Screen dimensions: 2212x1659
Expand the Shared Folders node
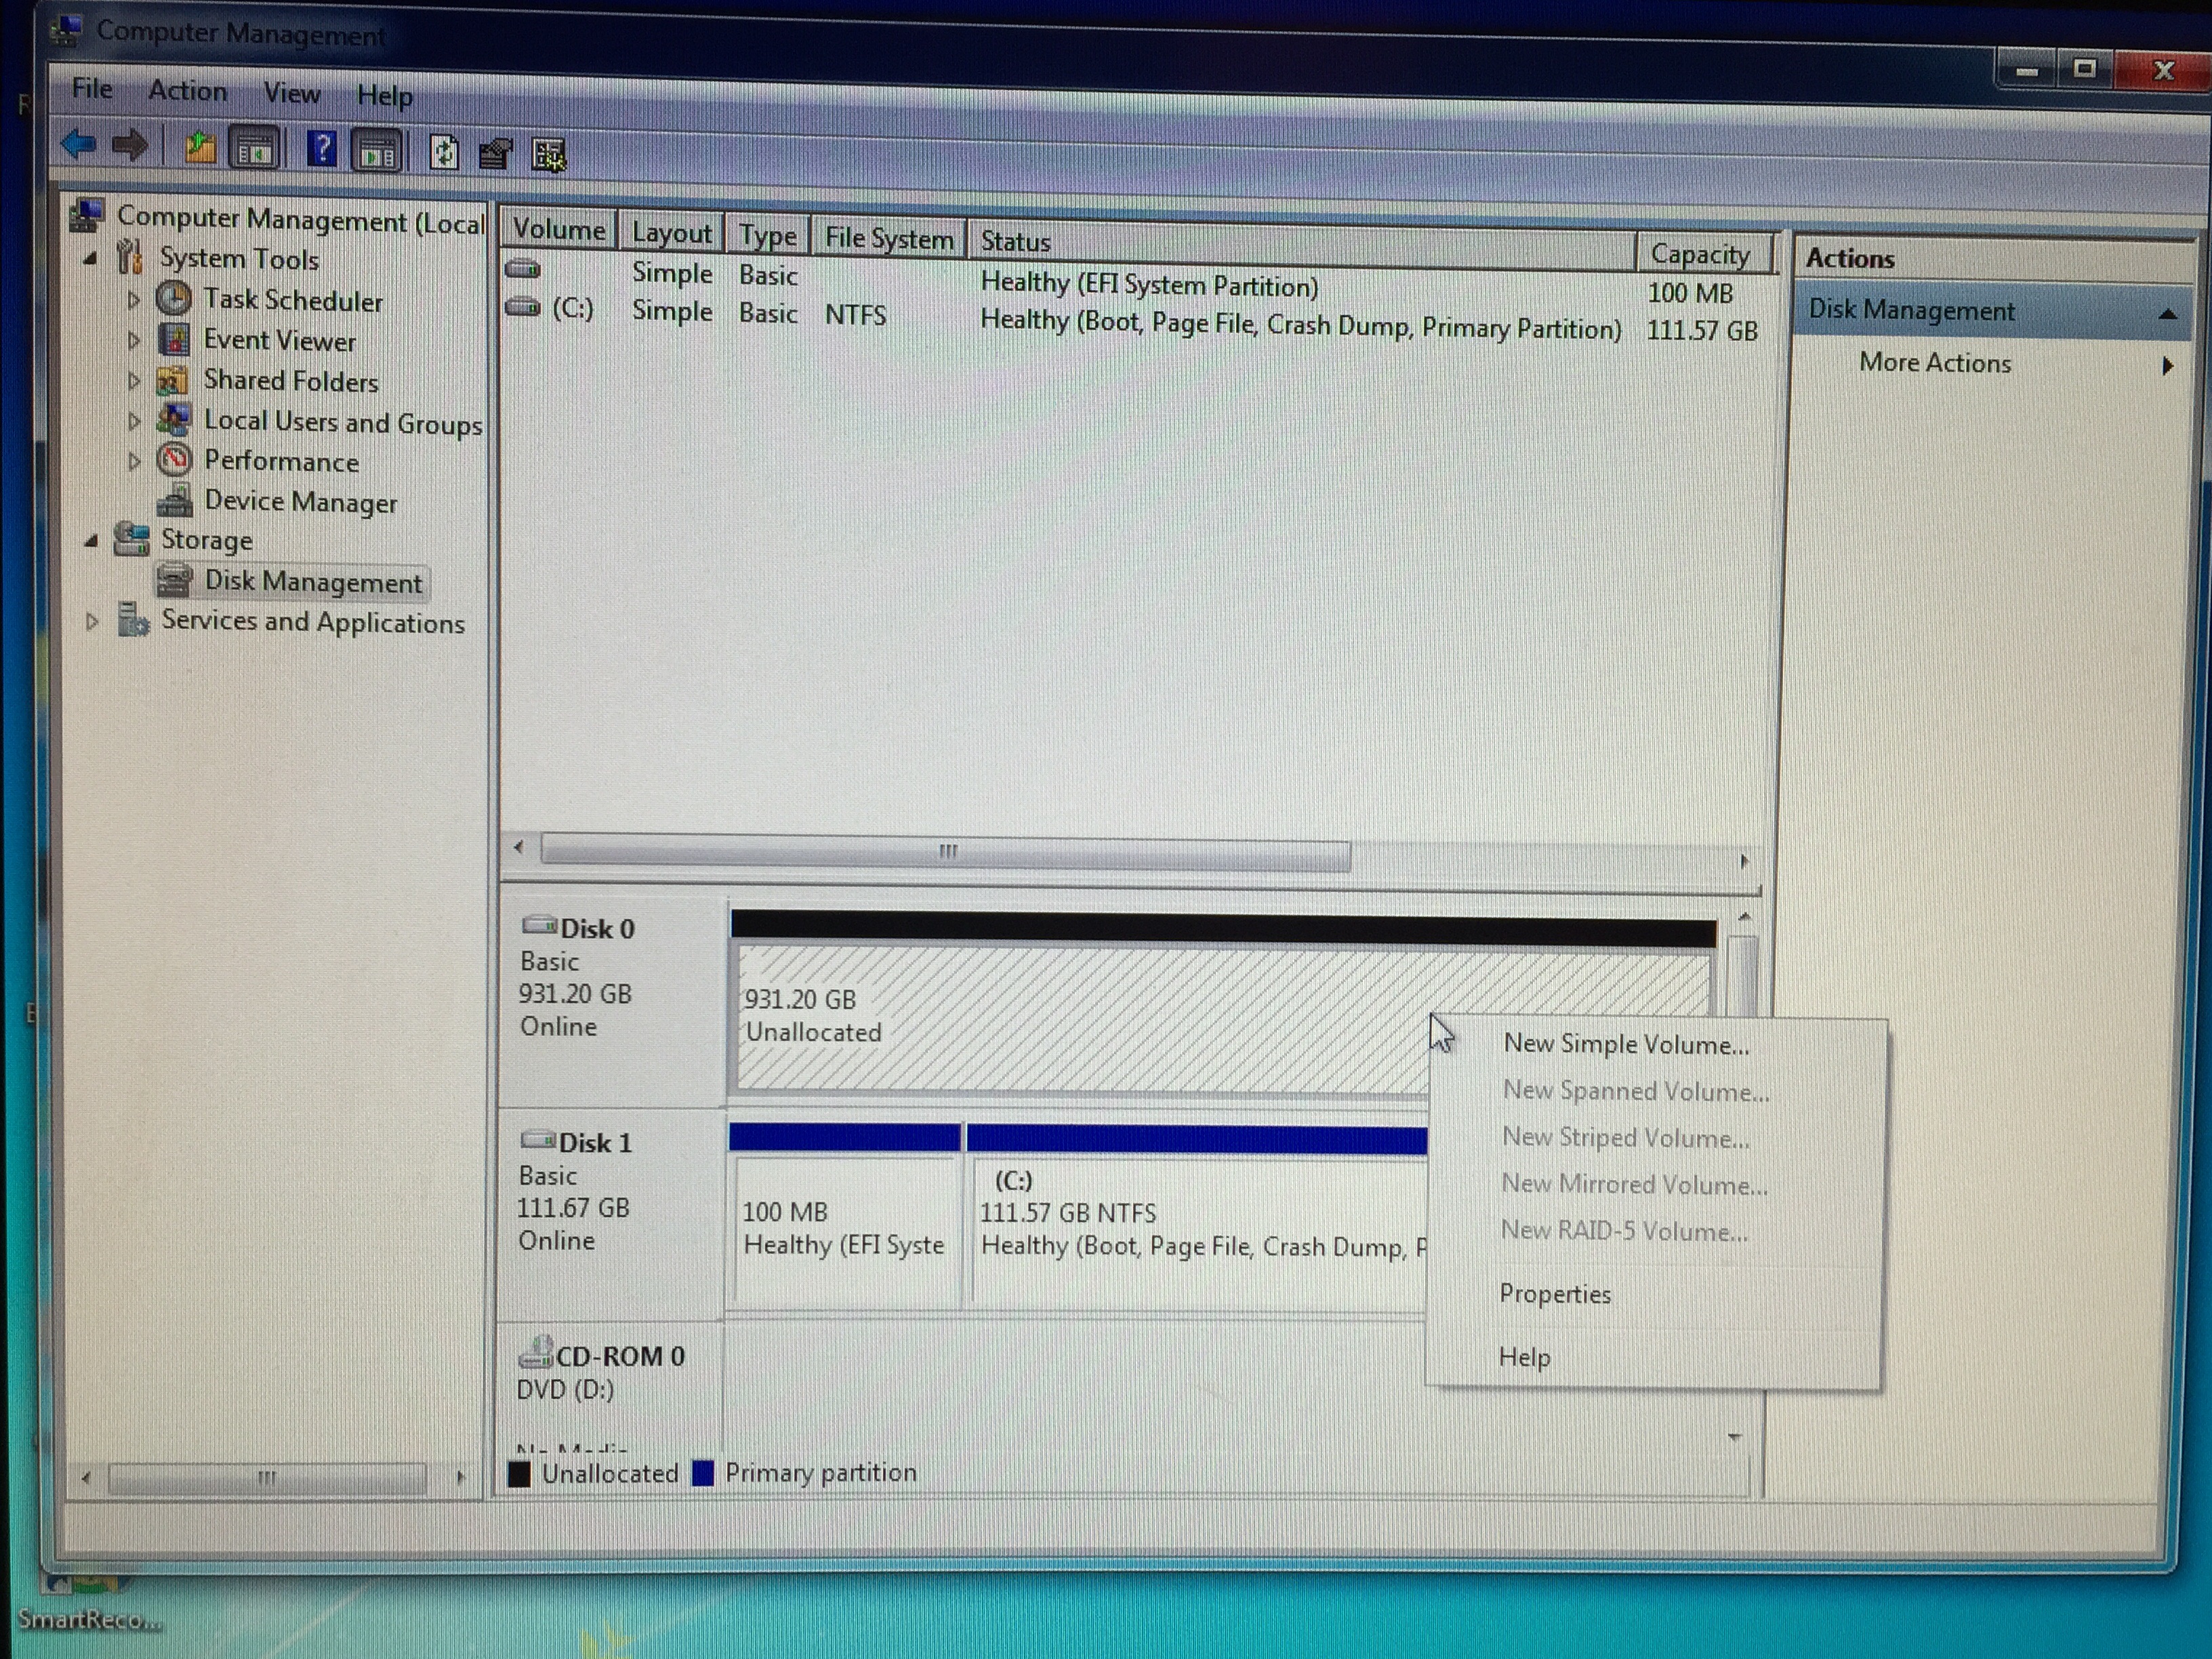pos(133,380)
